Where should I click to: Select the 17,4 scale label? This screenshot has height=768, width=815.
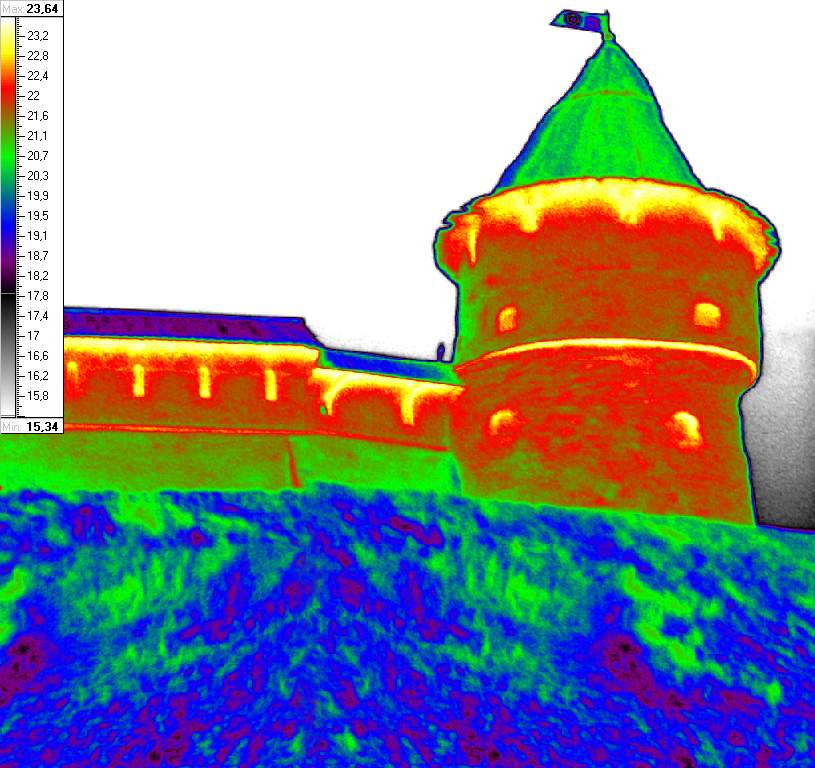(37, 315)
